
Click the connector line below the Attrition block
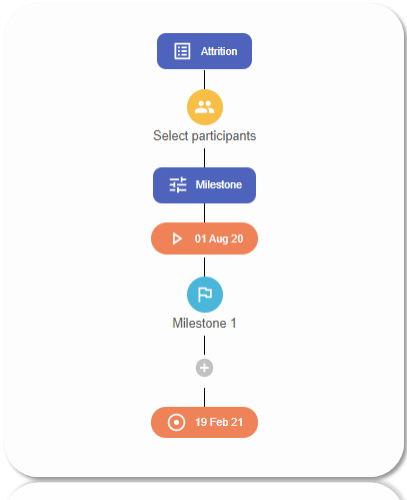click(204, 79)
